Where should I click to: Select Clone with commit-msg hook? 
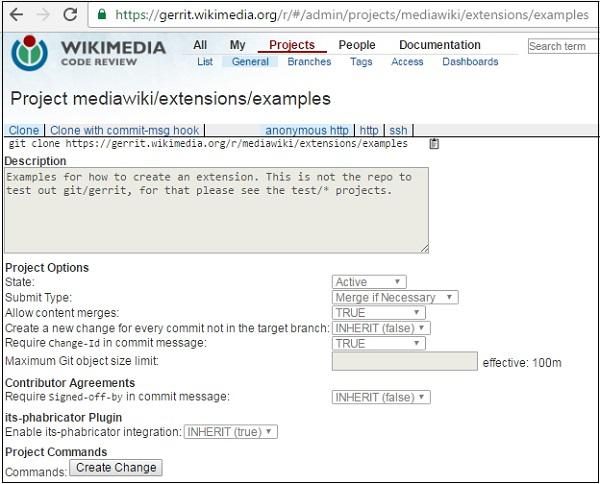[124, 130]
